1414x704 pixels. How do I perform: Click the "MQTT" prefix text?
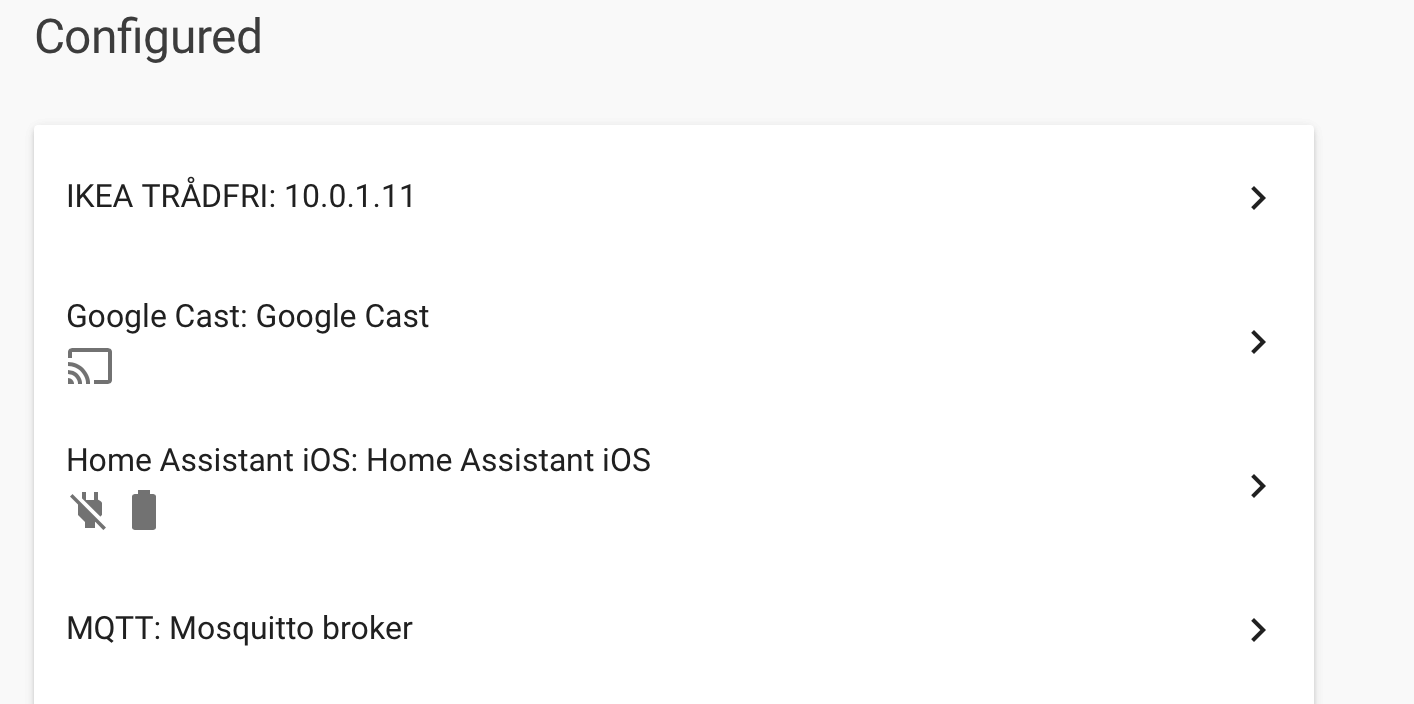point(112,629)
